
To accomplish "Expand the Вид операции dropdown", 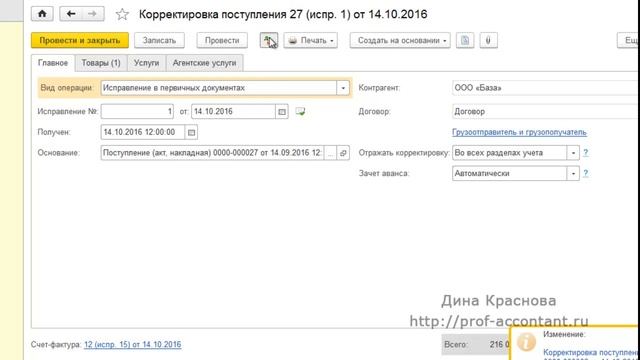I will [343, 88].
